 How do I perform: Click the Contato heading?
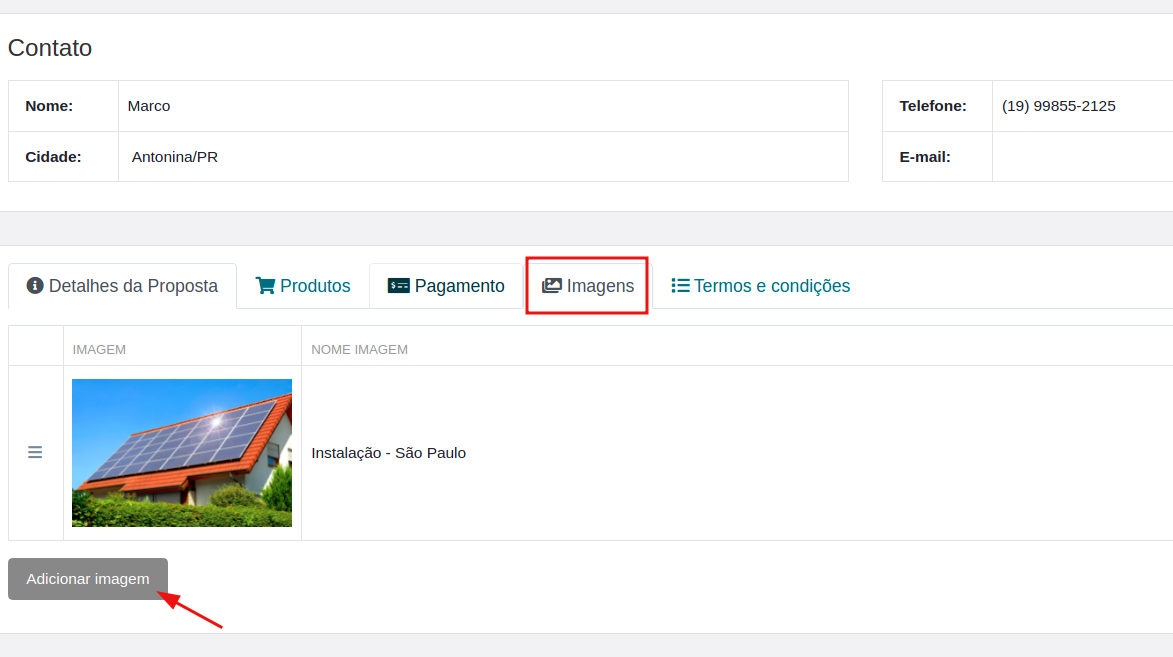(x=50, y=48)
